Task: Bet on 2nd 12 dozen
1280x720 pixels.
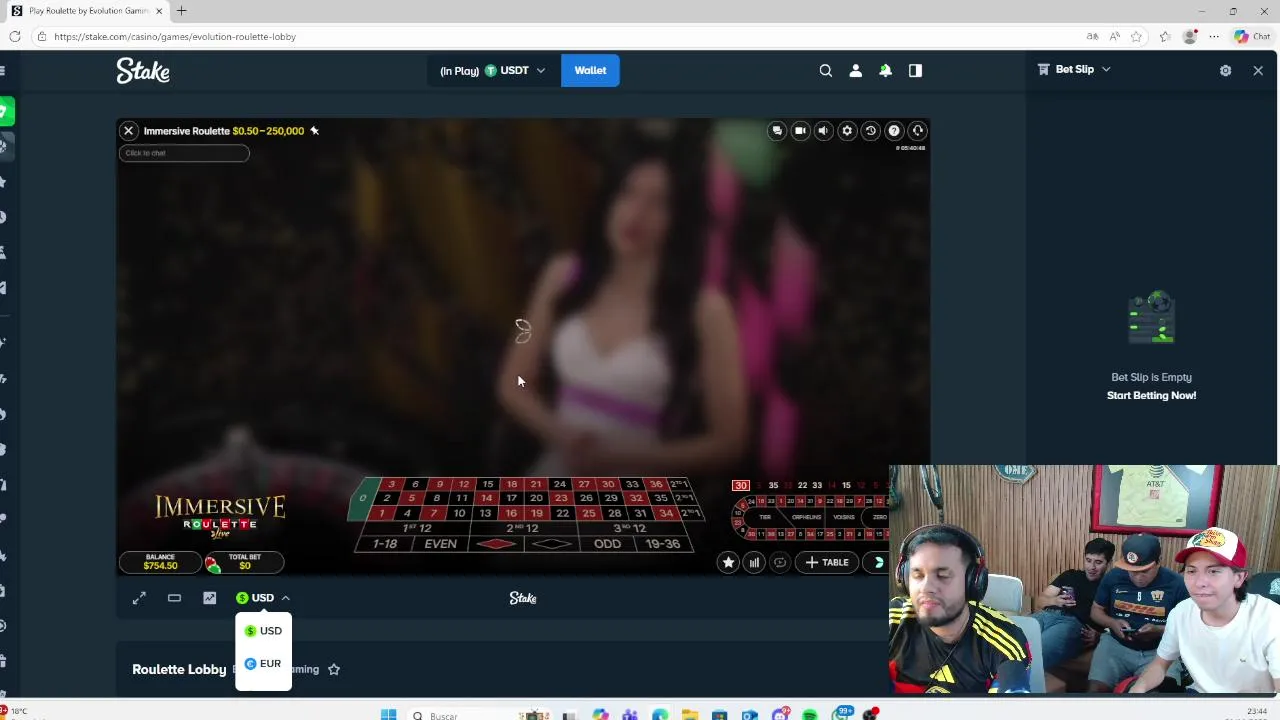Action: coord(523,528)
